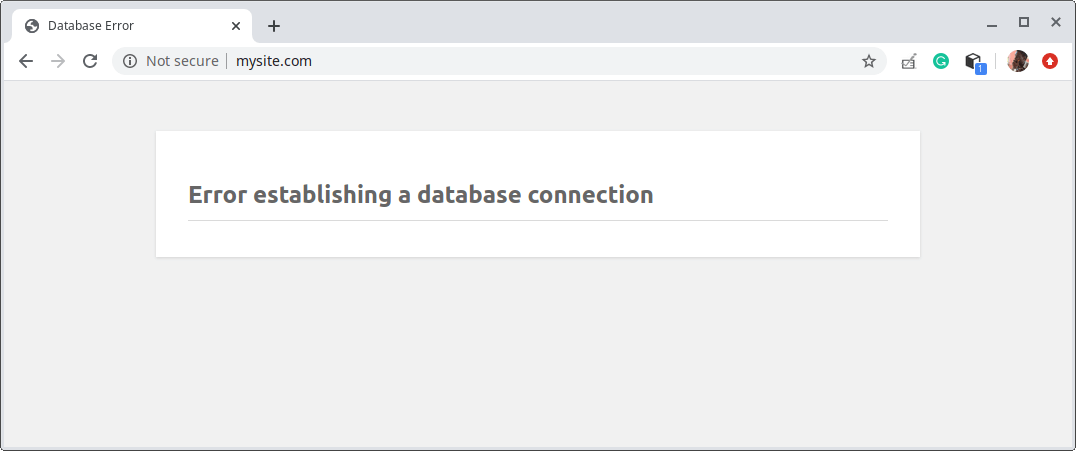Maximize the browser window
The width and height of the screenshot is (1076, 451).
(1024, 22)
